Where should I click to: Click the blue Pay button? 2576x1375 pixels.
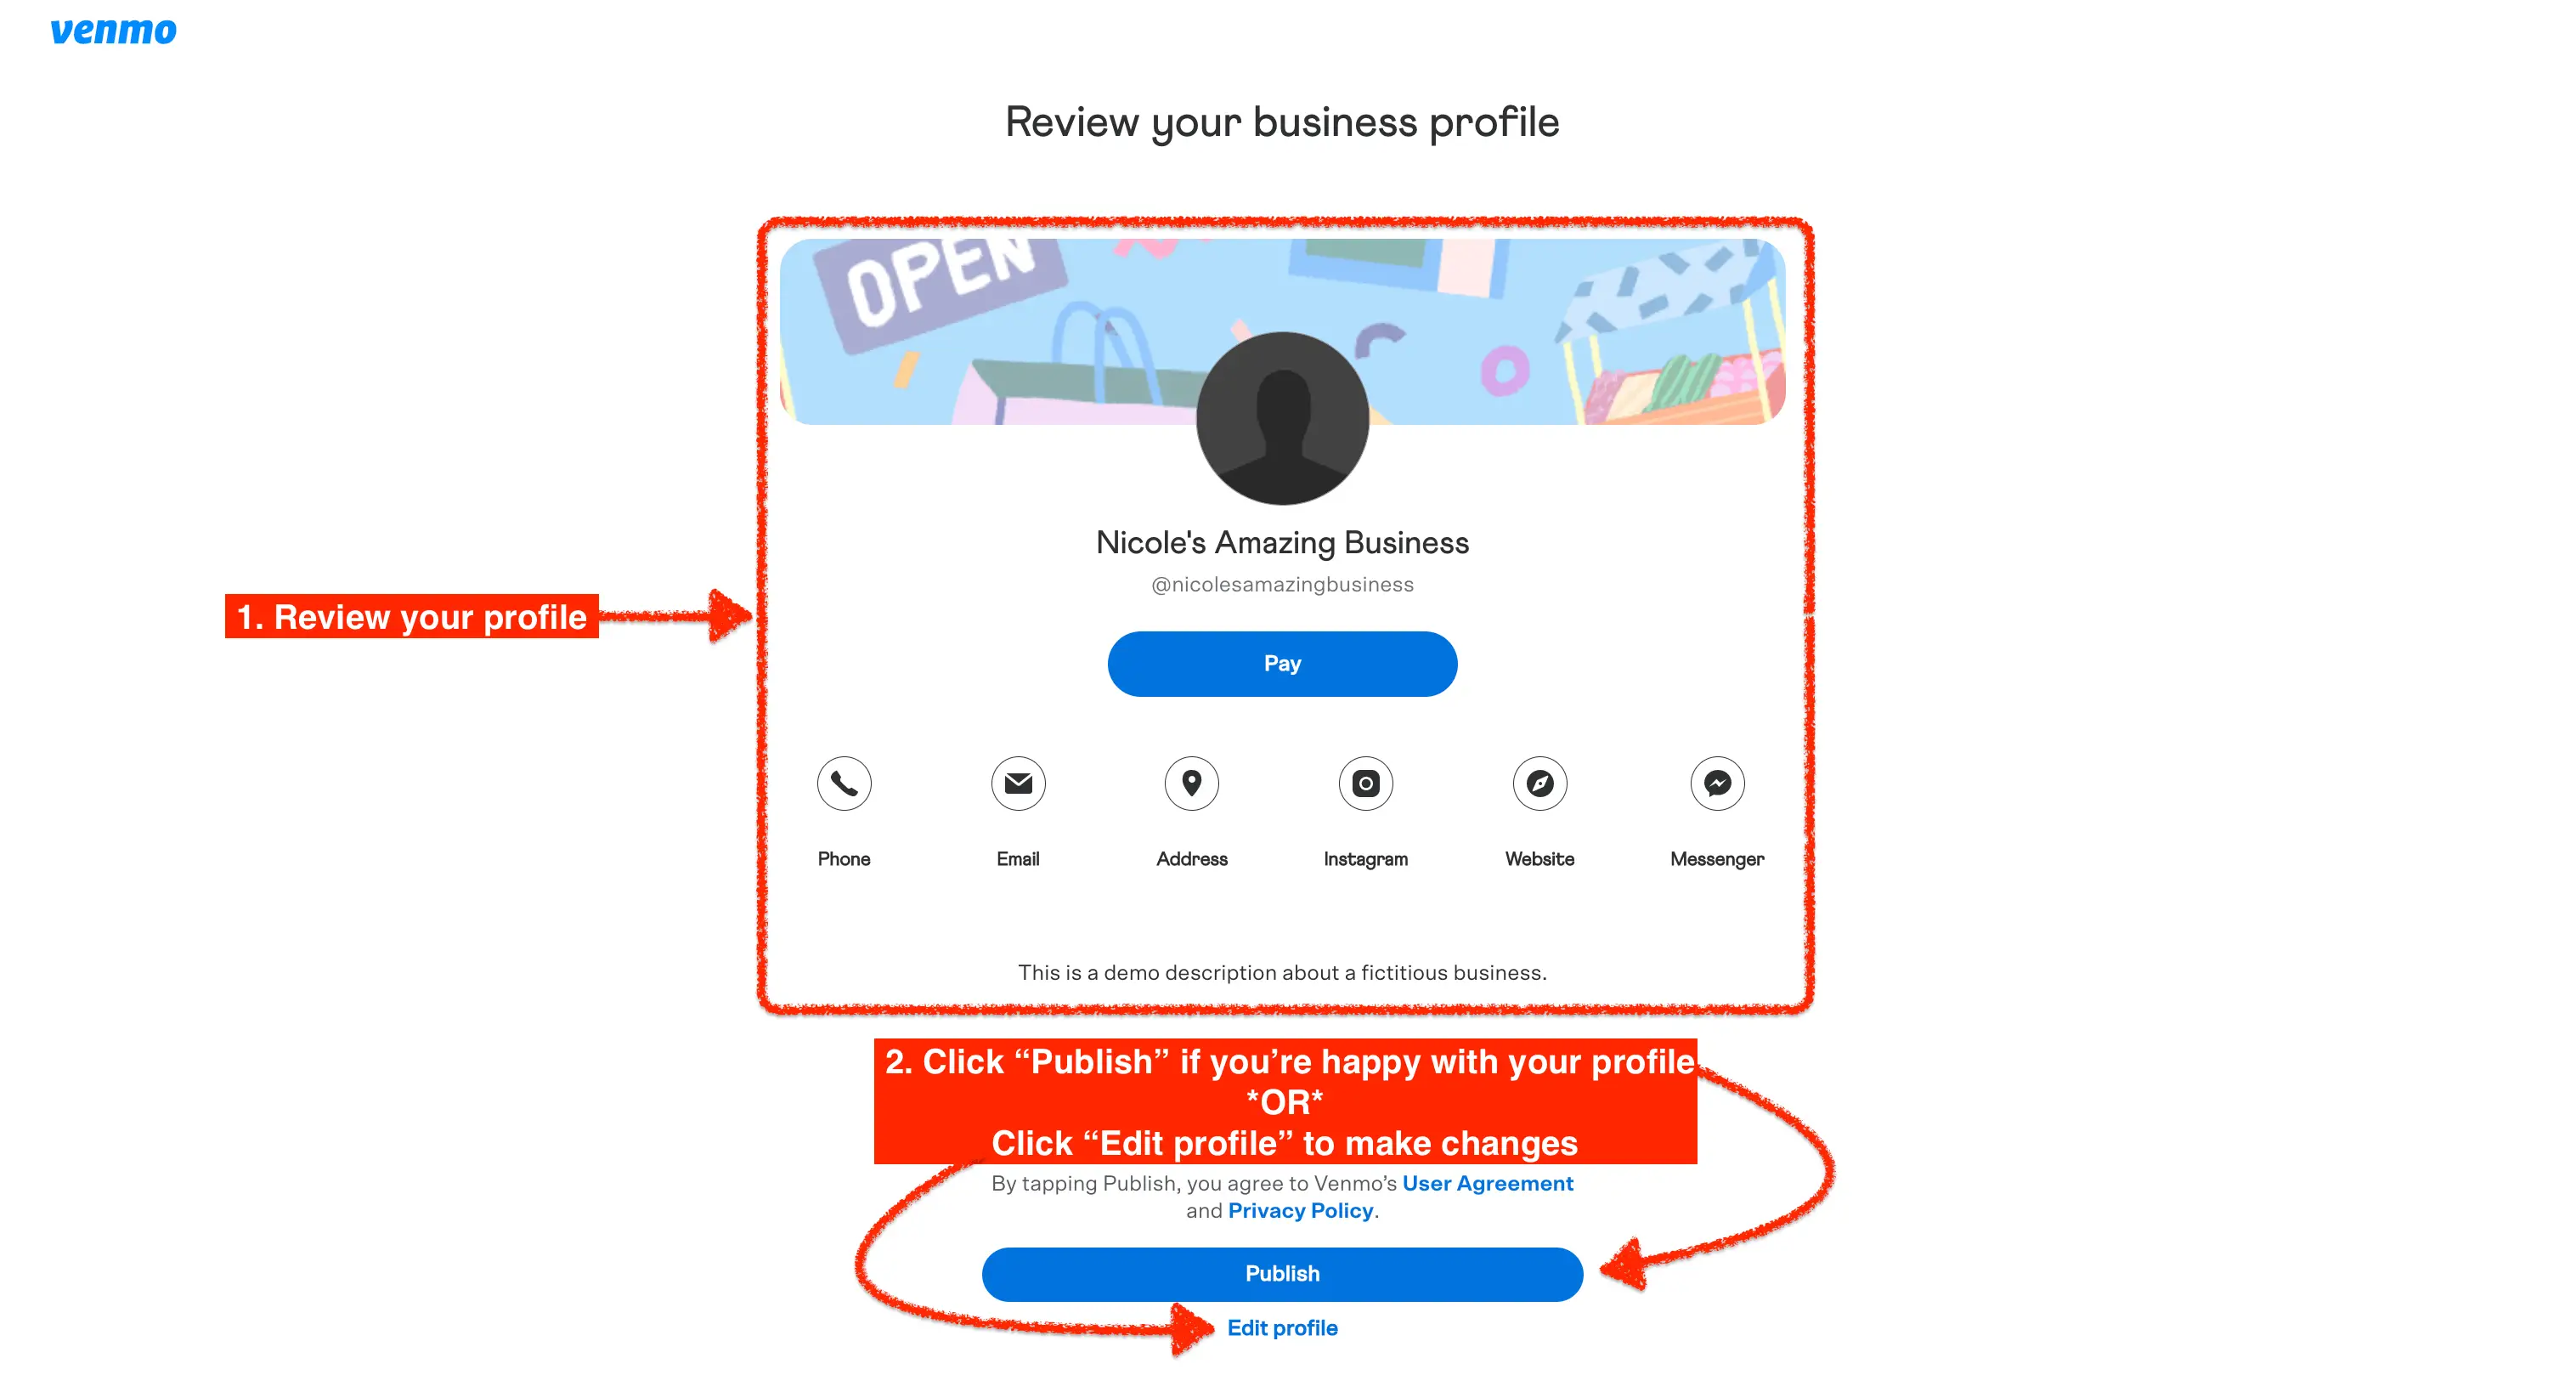[x=1282, y=663]
